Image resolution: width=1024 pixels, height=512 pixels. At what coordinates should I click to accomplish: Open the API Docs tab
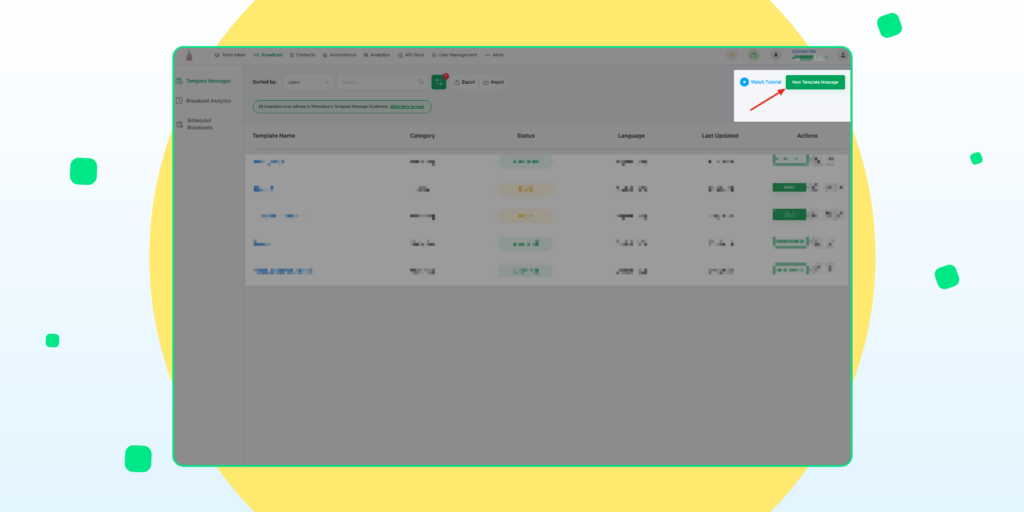coord(409,55)
